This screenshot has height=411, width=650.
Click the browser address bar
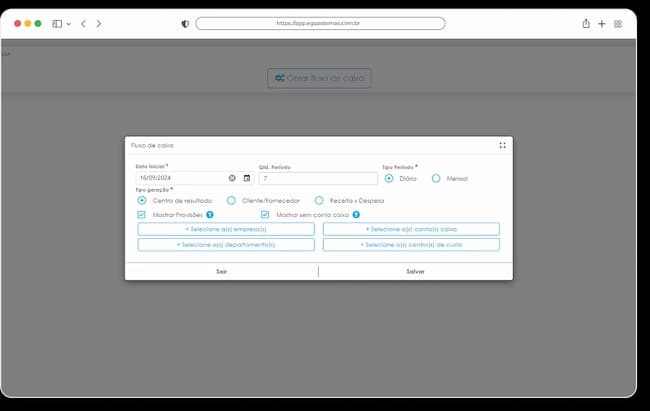(x=320, y=23)
